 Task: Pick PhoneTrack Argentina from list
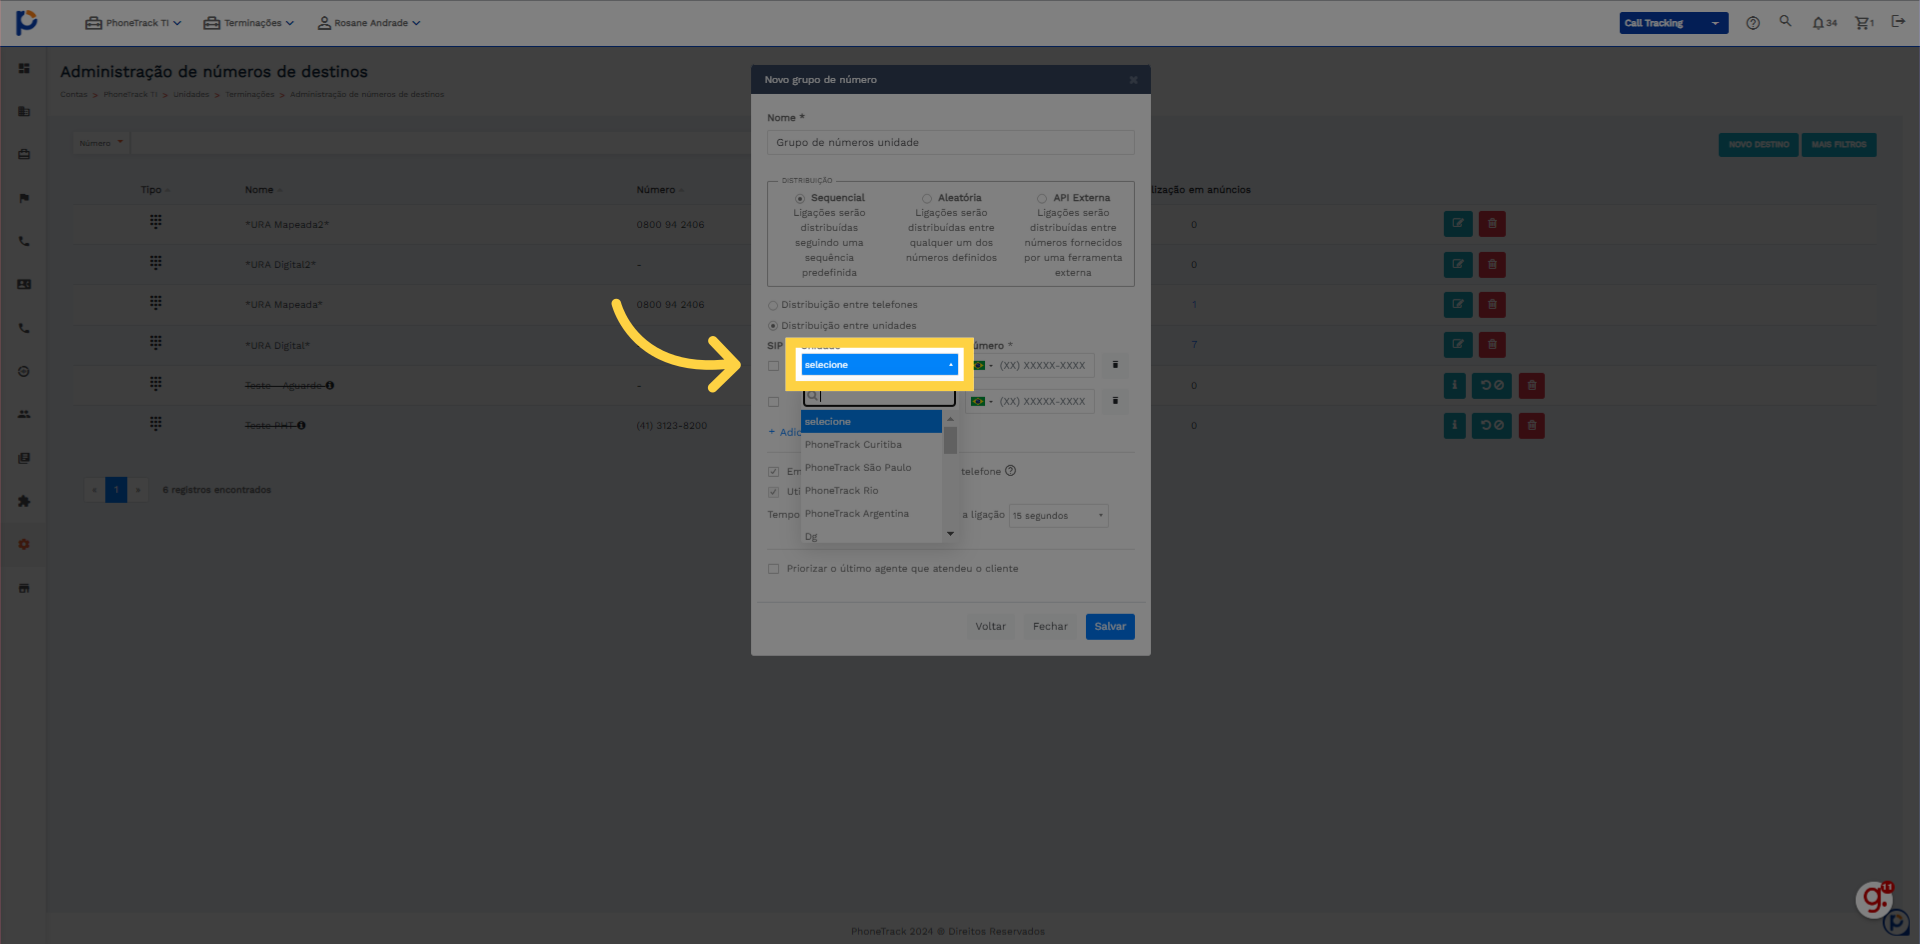[871, 514]
